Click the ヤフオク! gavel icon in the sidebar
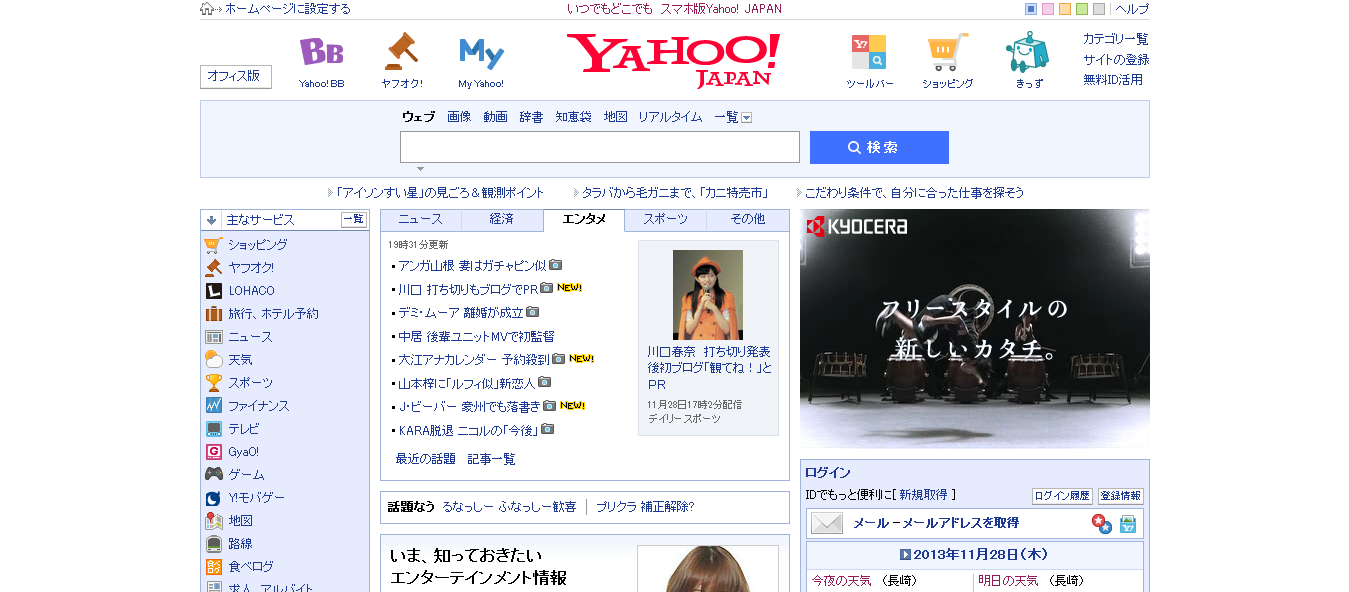1349x592 pixels. pyautogui.click(x=213, y=268)
